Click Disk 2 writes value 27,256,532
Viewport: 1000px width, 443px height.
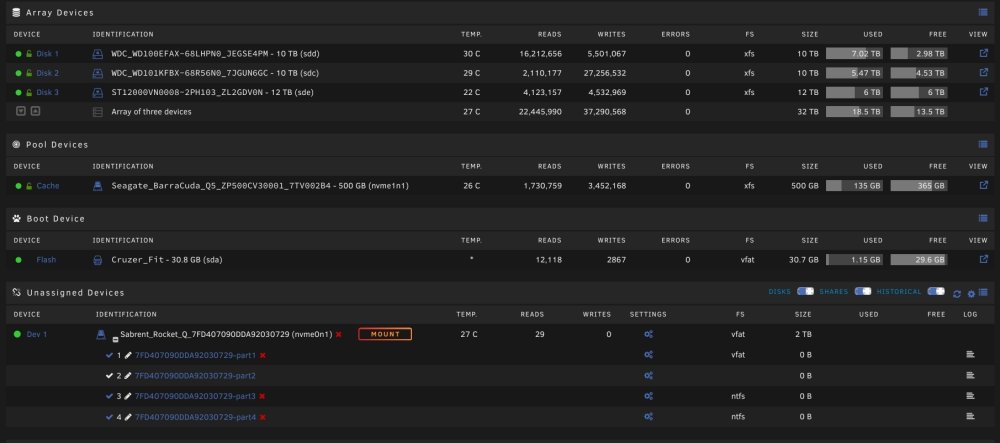[x=605, y=73]
